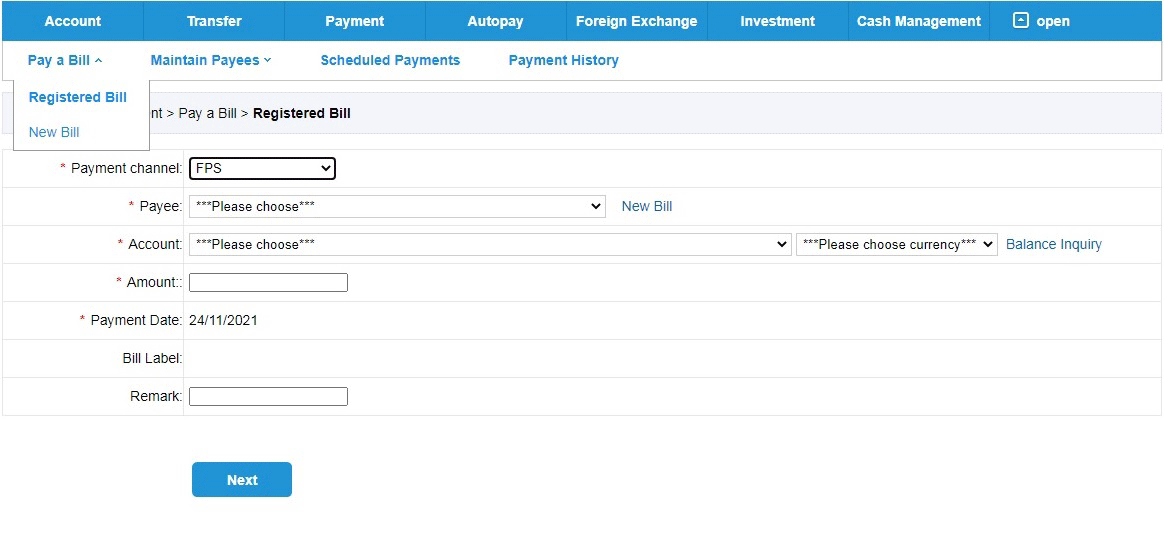Switch to the Payment tab
The height and width of the screenshot is (560, 1164).
click(355, 21)
